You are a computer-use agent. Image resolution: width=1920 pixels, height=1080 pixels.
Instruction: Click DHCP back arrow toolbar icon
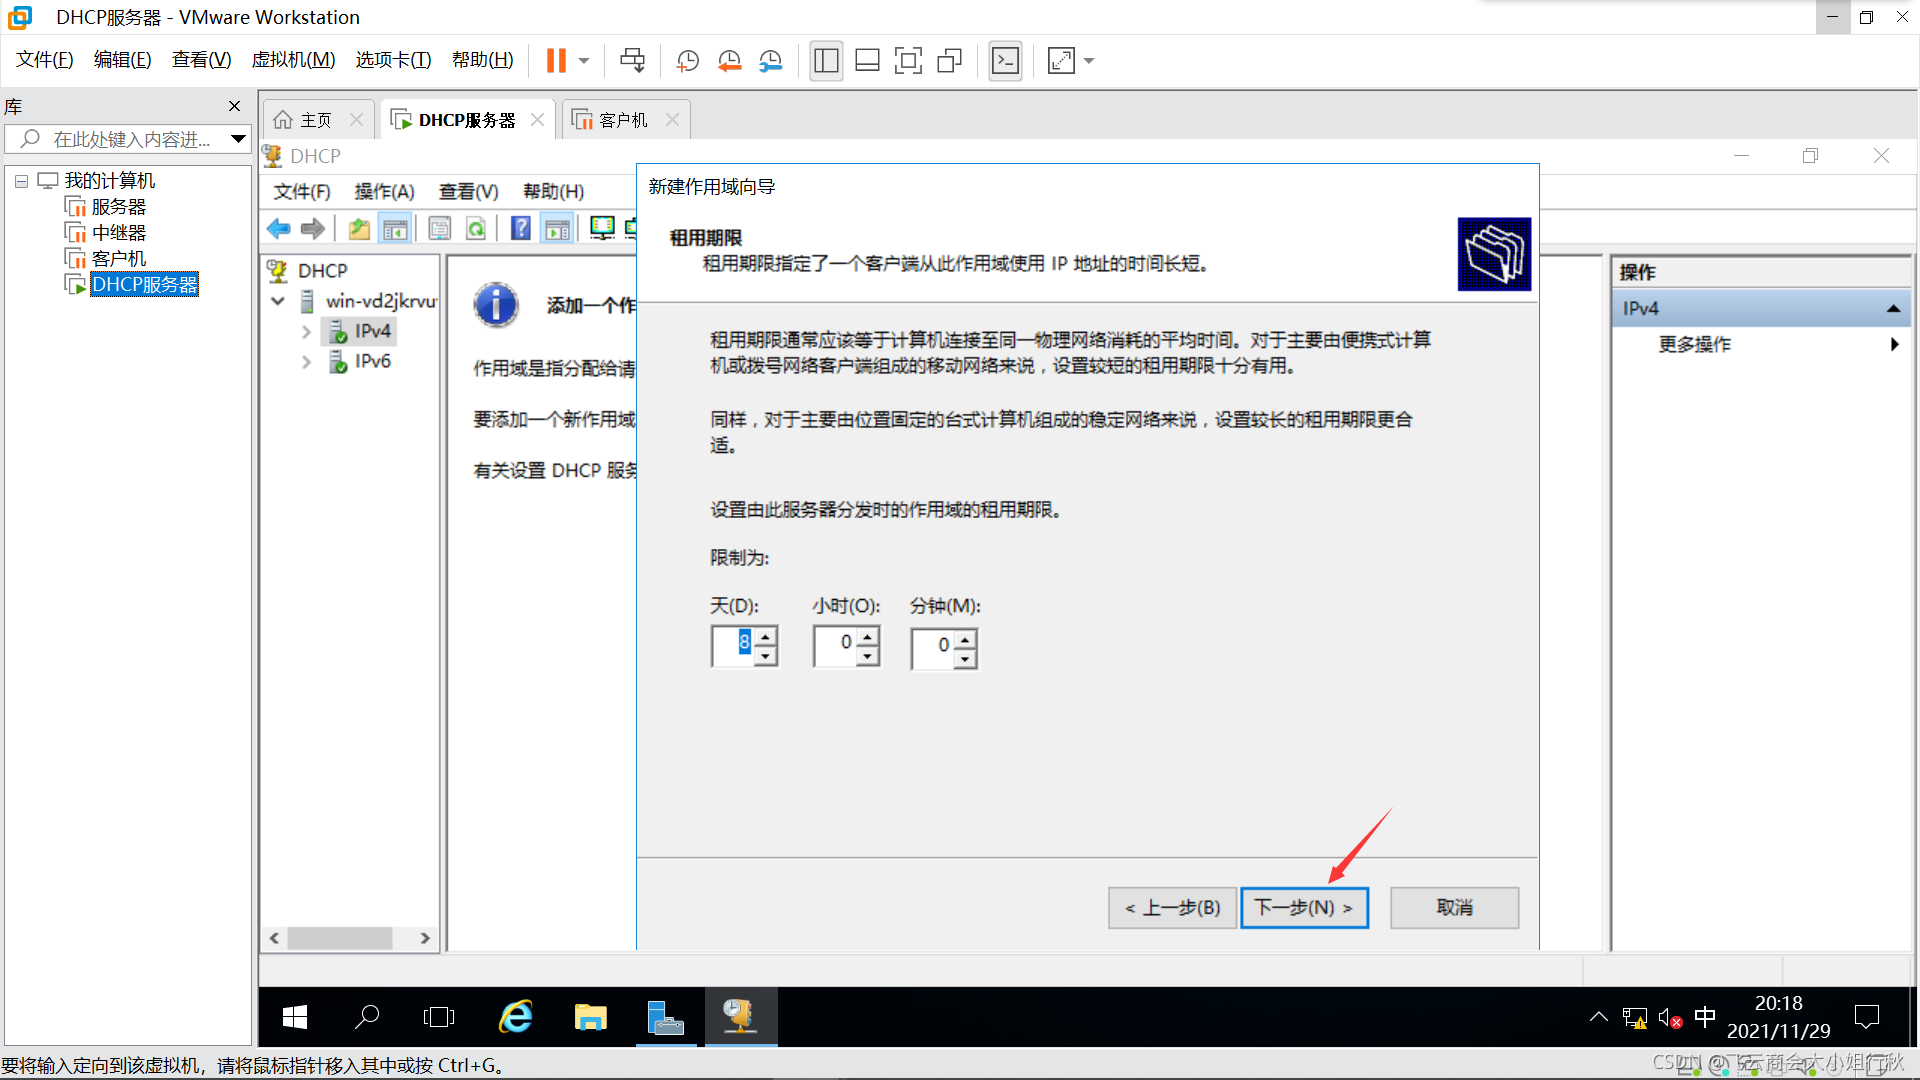pos(279,229)
